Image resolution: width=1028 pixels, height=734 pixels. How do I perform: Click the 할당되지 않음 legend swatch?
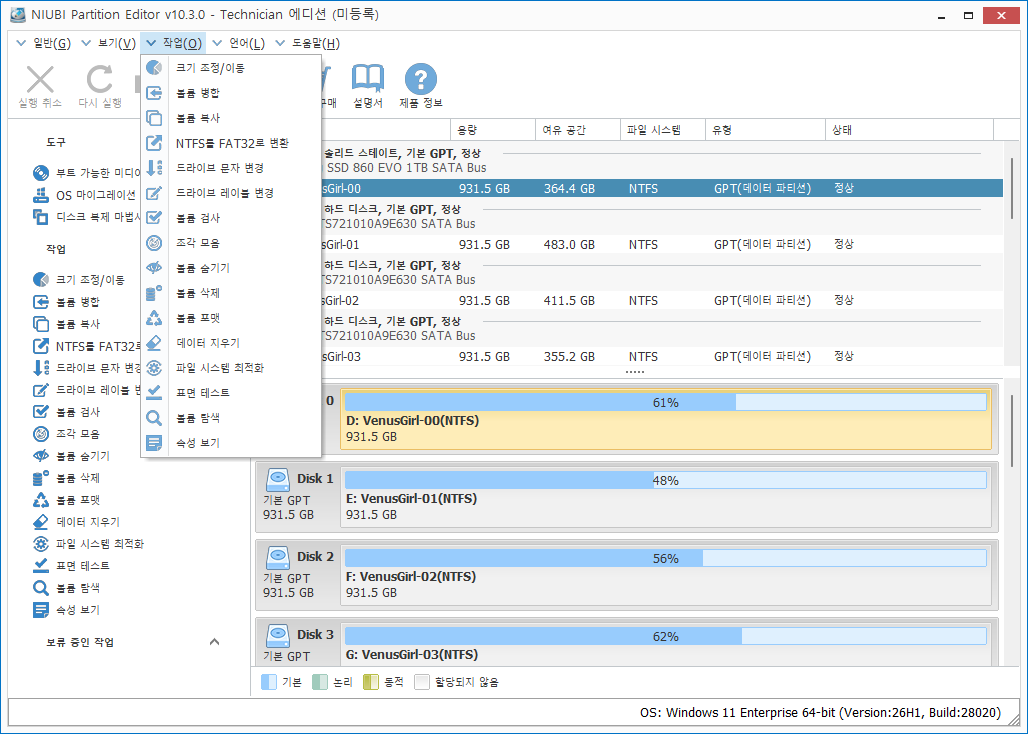tap(422, 682)
